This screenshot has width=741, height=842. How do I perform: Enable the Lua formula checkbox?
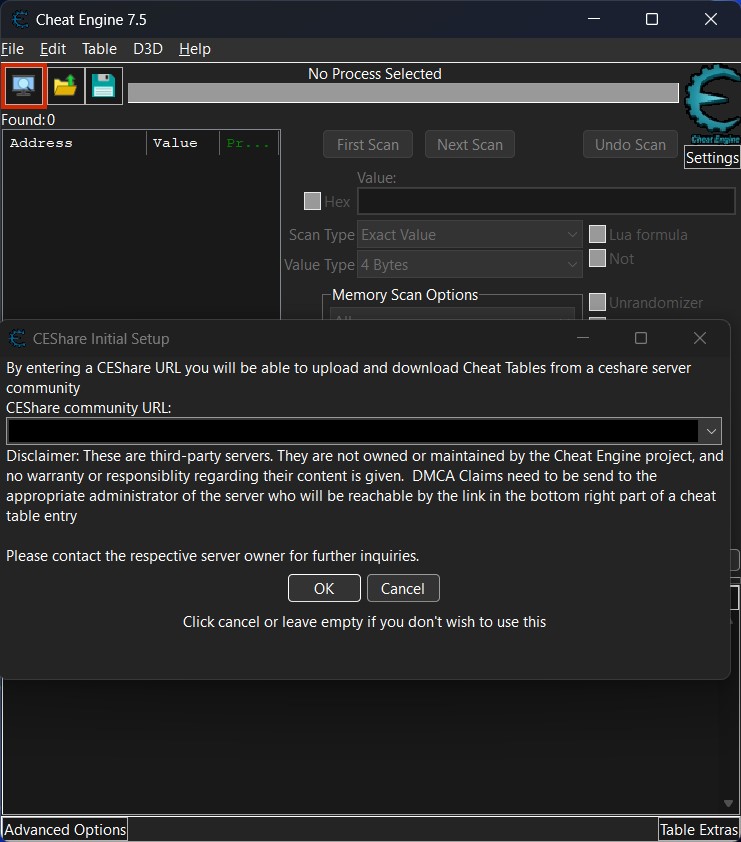click(x=597, y=234)
